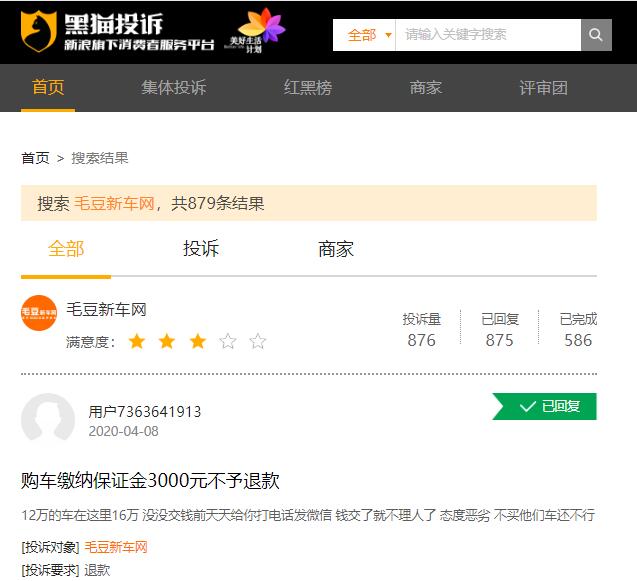Click the magnifier search button
The height and width of the screenshot is (581, 637).
coord(596,35)
